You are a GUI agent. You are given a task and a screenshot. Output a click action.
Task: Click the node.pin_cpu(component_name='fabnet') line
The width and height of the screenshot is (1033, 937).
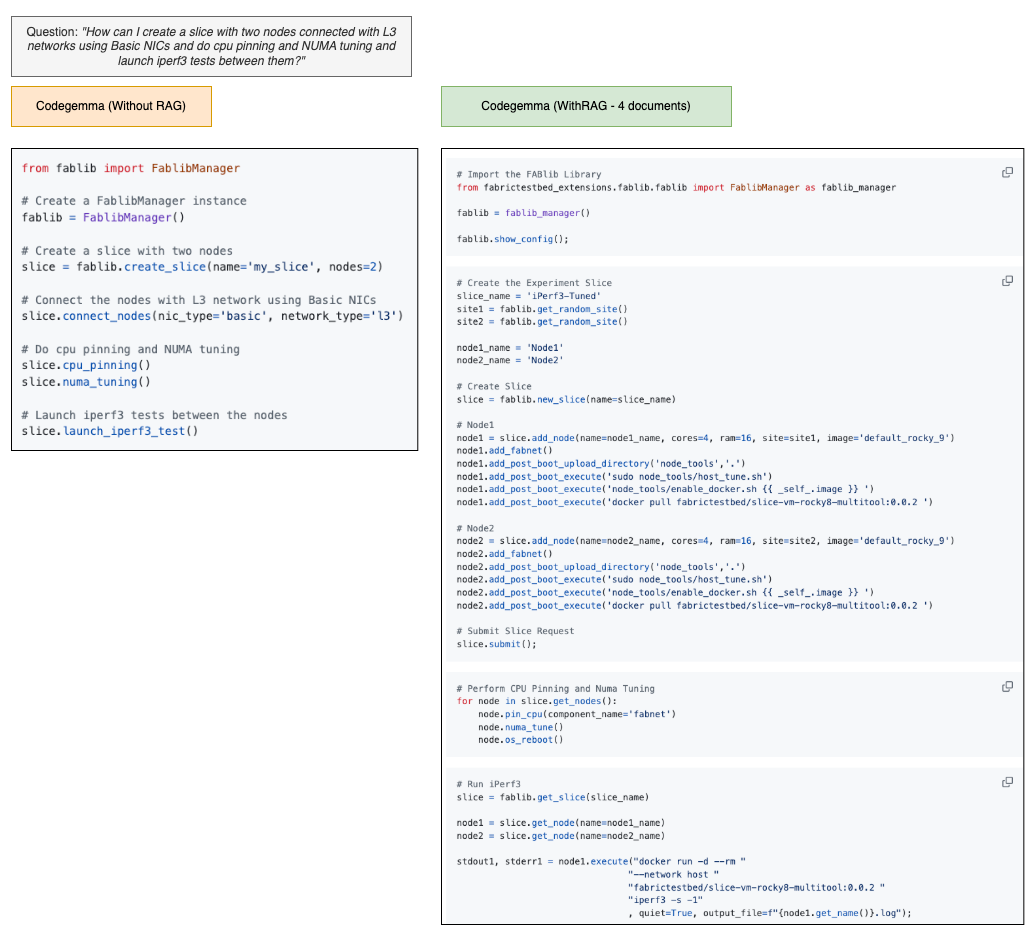[577, 714]
